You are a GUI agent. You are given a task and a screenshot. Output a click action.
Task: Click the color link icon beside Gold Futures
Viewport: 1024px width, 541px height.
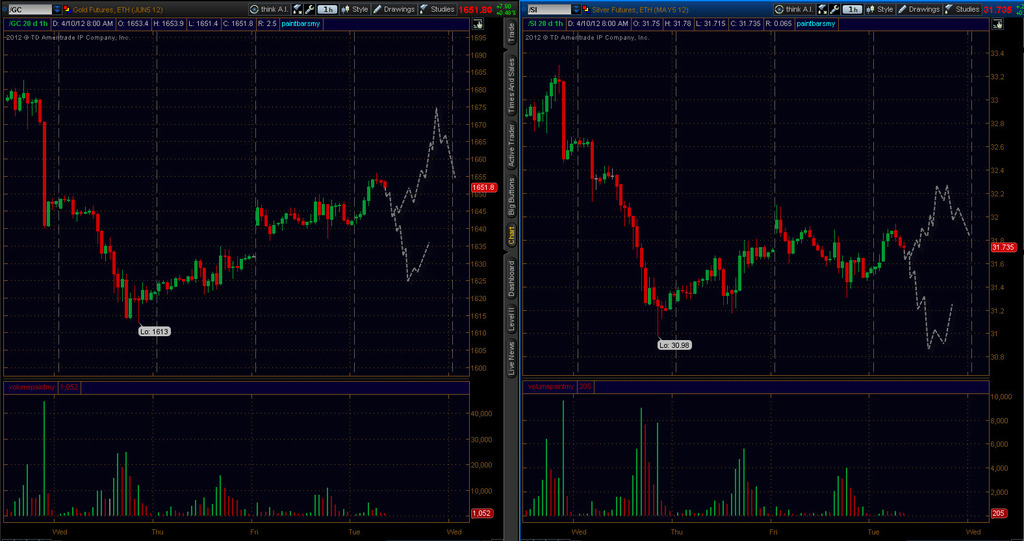(x=67, y=9)
